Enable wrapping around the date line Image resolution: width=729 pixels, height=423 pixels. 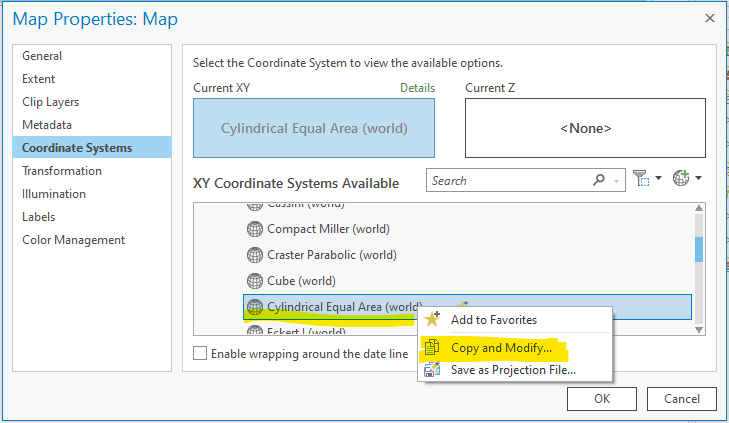pos(200,353)
